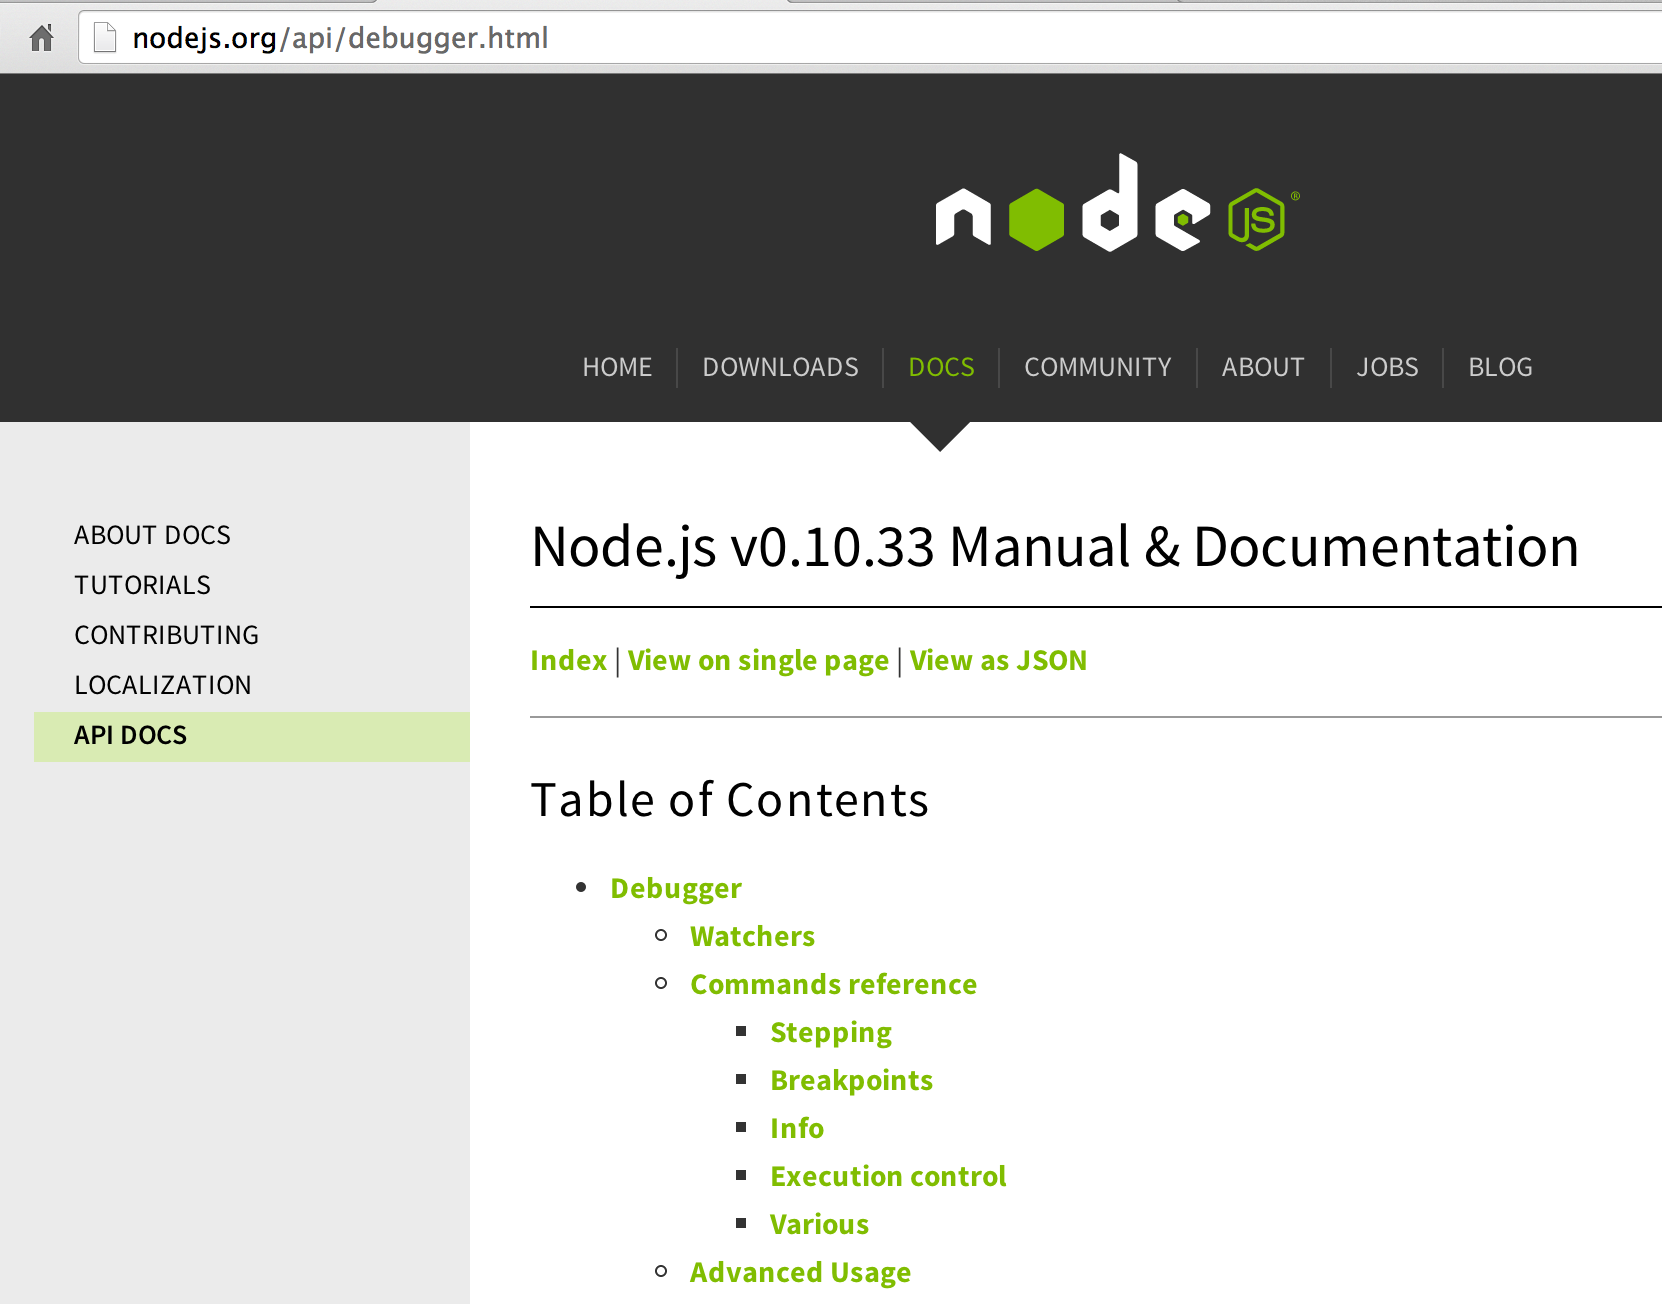Select the highlighted API Docs item

(x=130, y=735)
